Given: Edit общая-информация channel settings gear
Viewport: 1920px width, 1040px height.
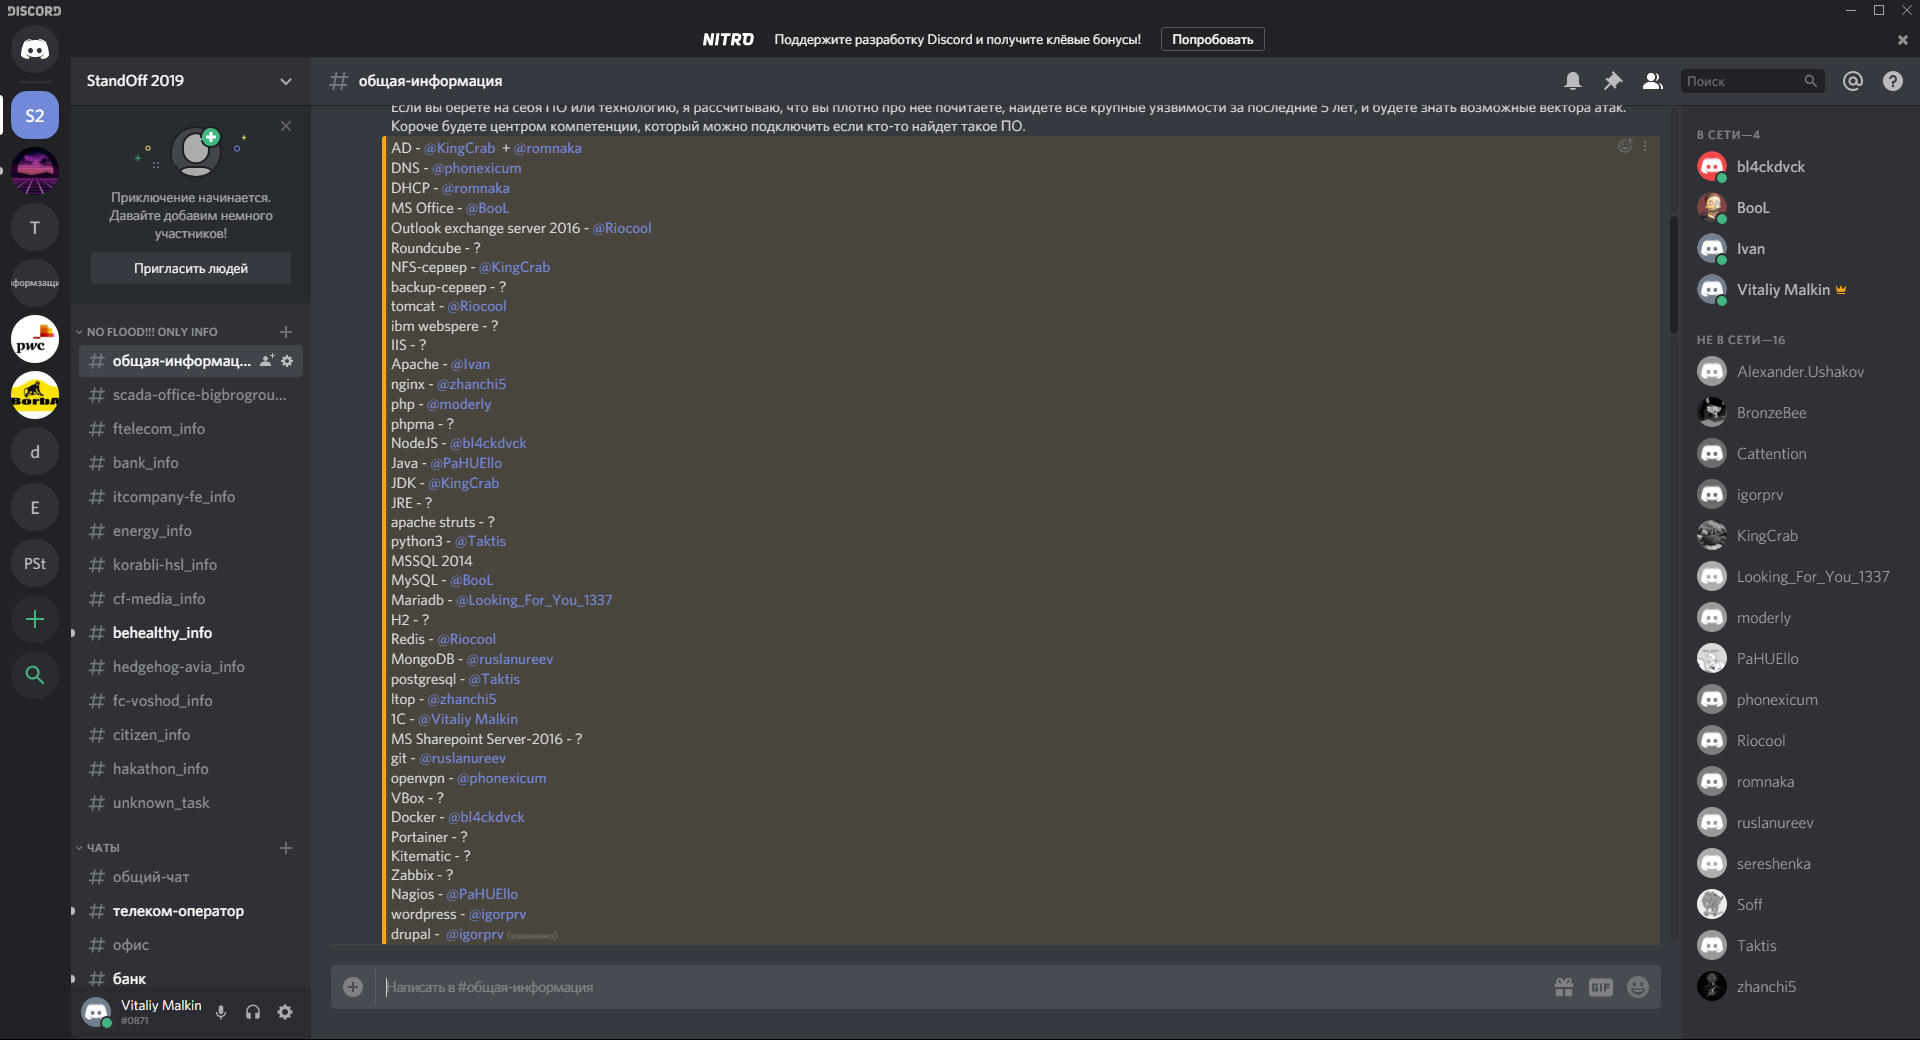Looking at the screenshot, I should tap(287, 361).
